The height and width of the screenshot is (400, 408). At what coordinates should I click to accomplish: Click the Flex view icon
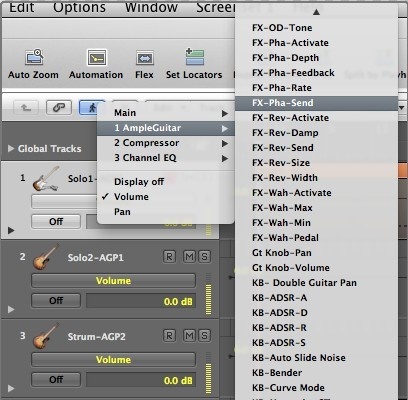click(x=145, y=58)
